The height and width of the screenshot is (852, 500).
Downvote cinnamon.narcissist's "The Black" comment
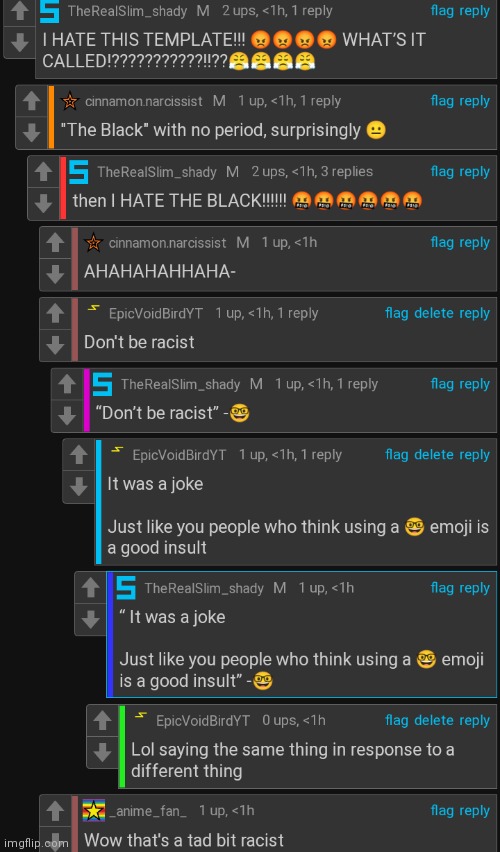pyautogui.click(x=32, y=131)
